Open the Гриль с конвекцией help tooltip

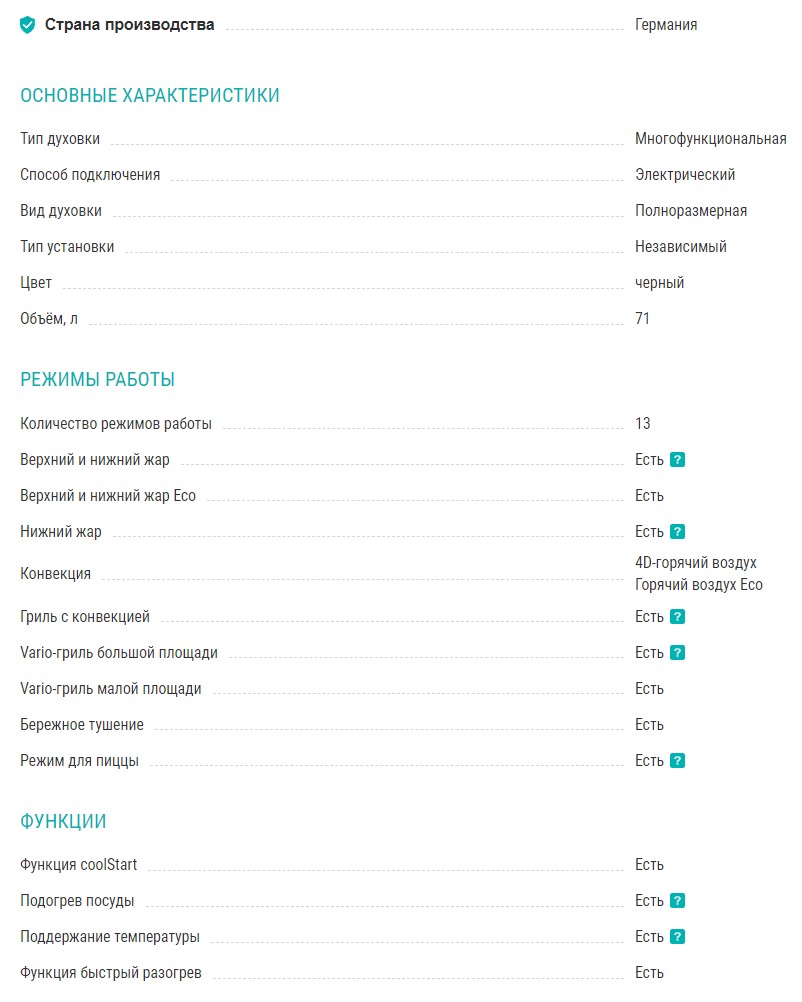[x=677, y=617]
